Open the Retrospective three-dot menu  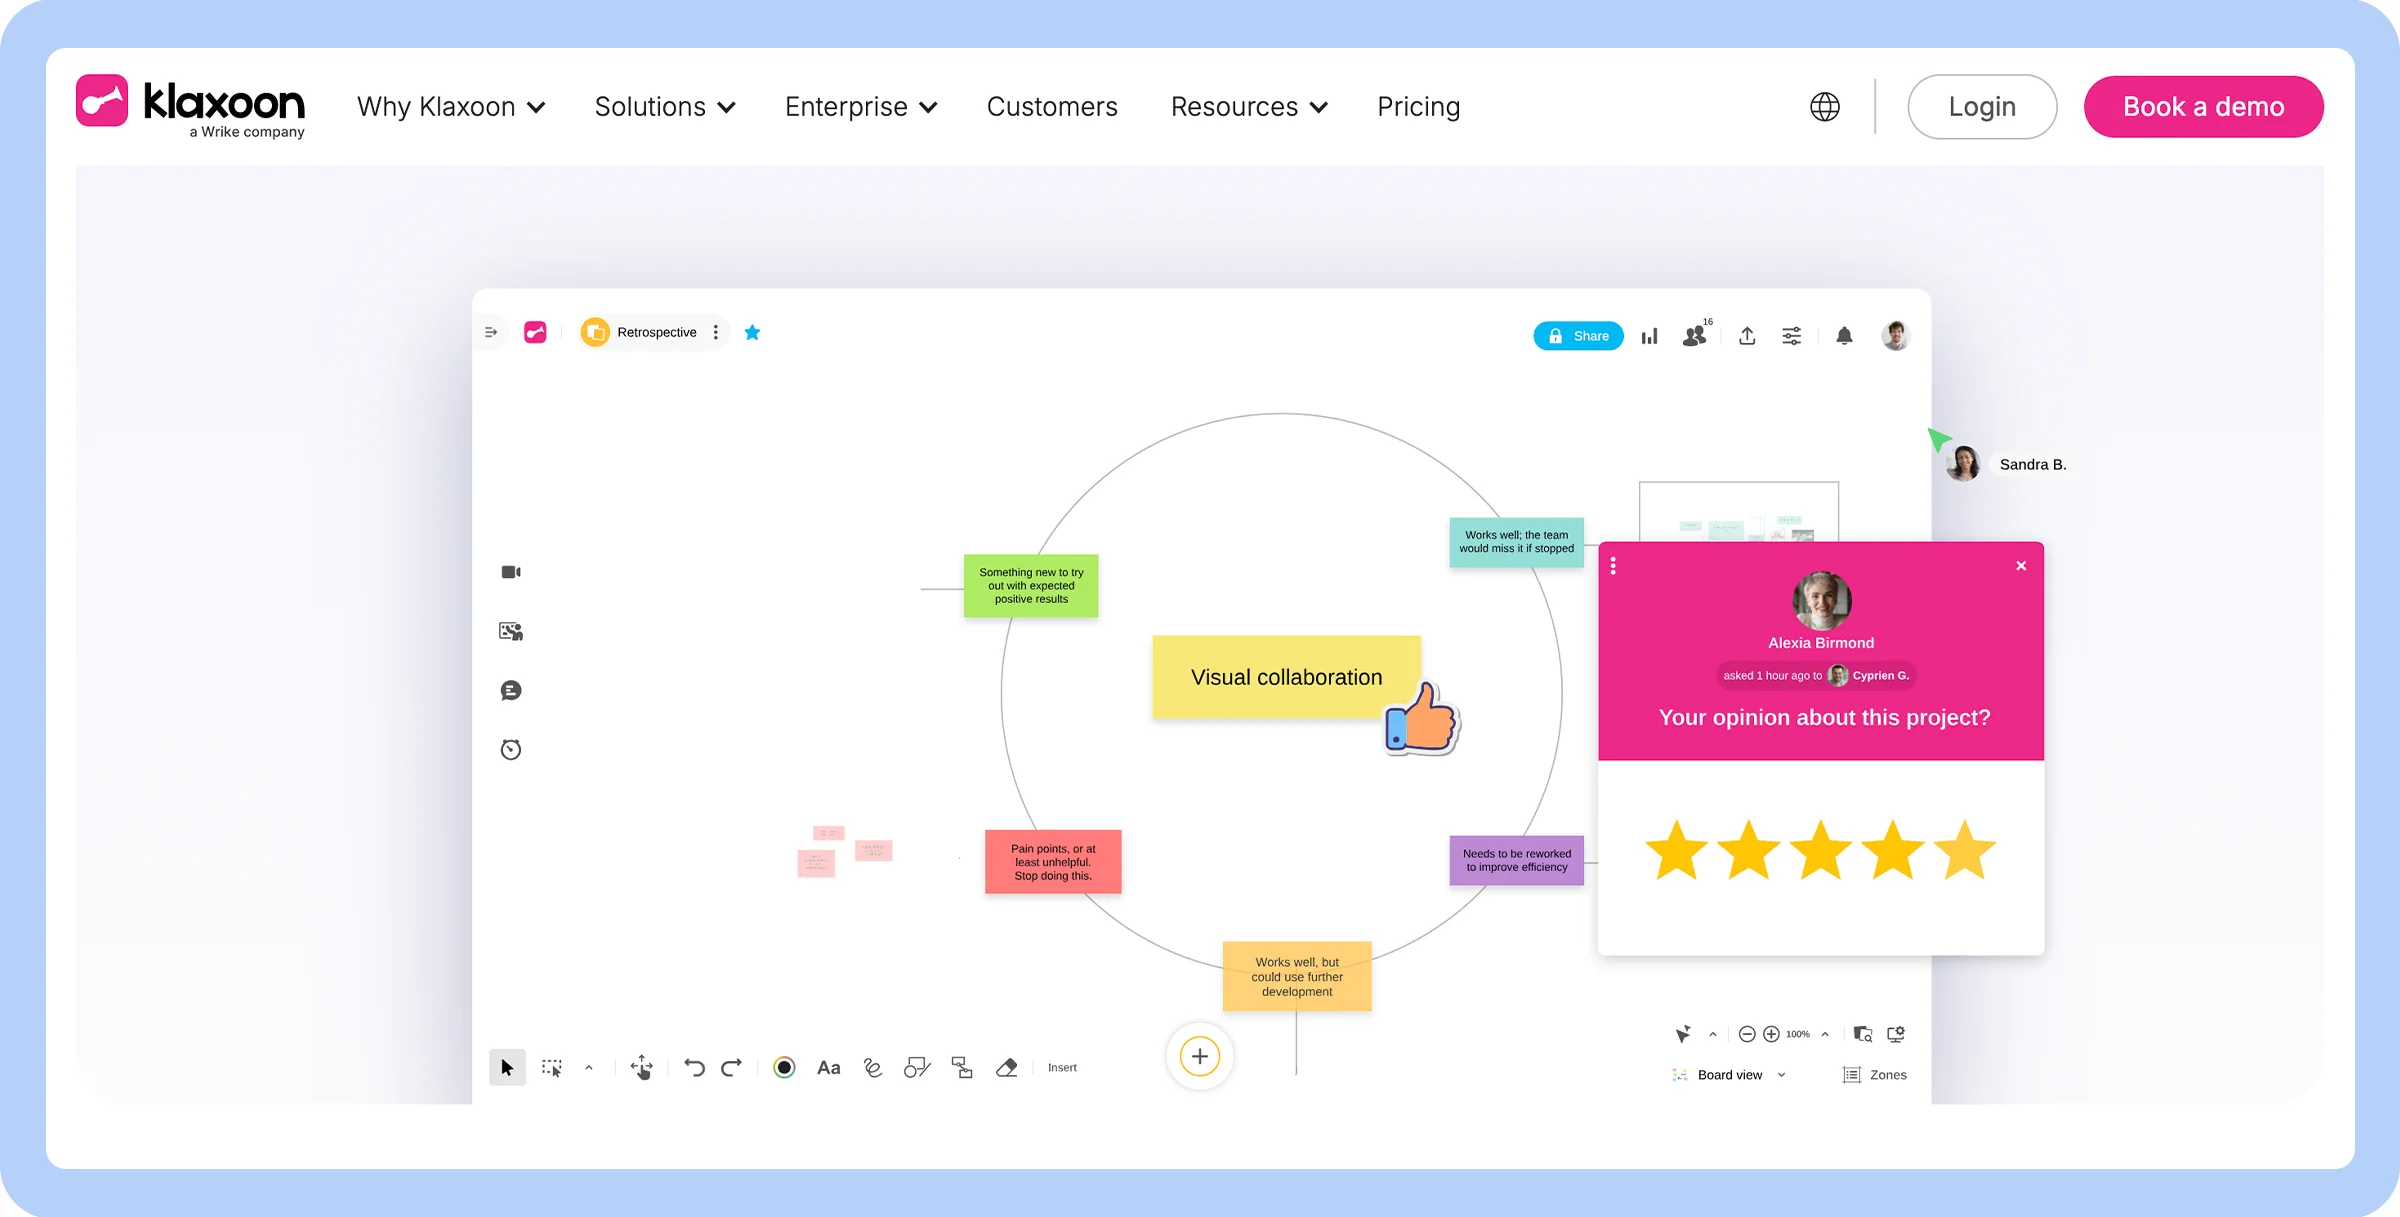pos(716,332)
